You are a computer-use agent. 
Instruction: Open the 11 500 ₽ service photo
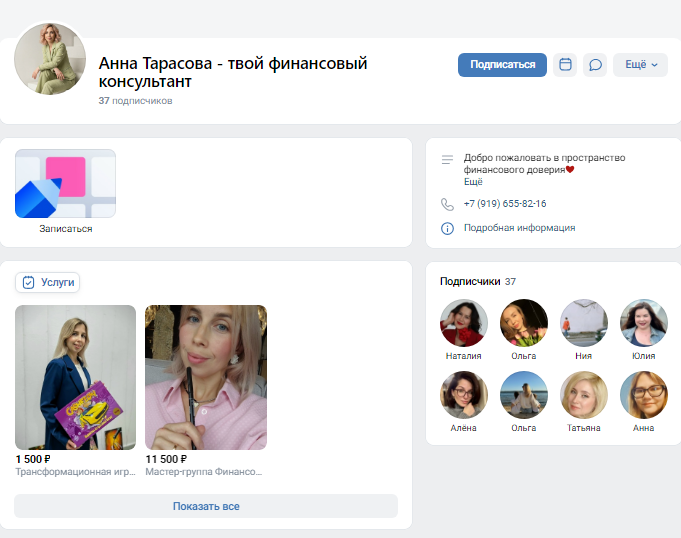pos(206,377)
